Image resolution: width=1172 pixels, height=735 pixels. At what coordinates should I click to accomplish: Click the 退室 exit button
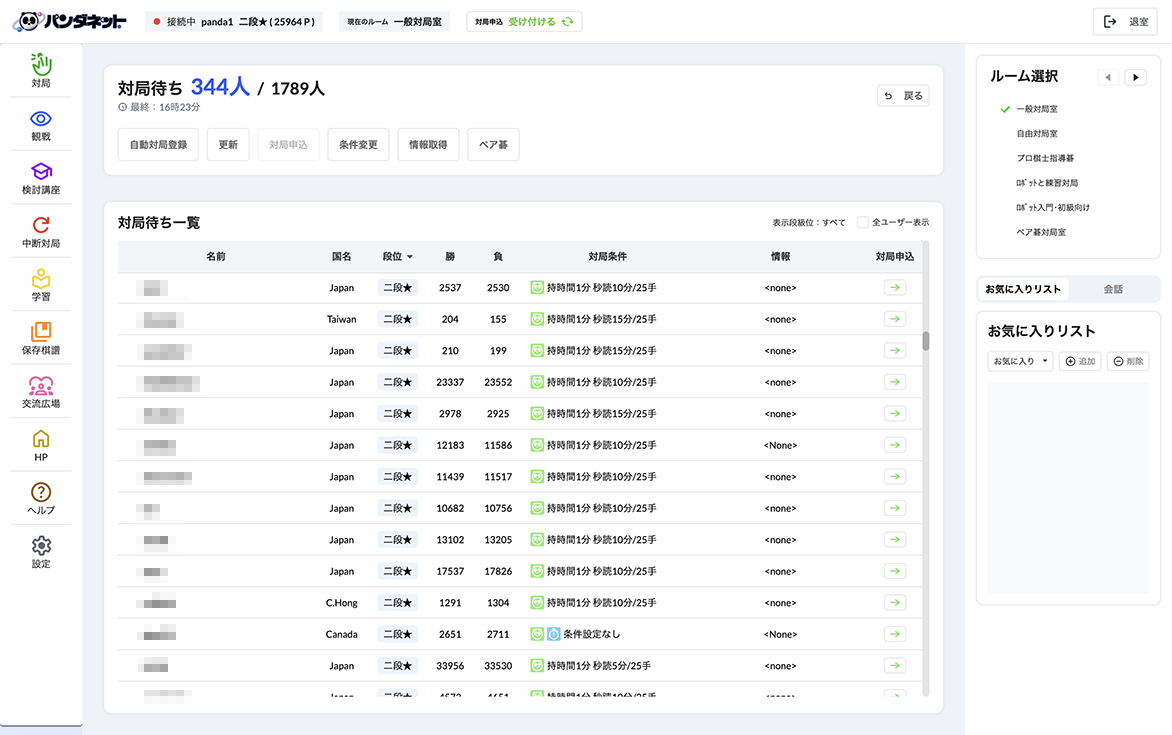point(1125,22)
